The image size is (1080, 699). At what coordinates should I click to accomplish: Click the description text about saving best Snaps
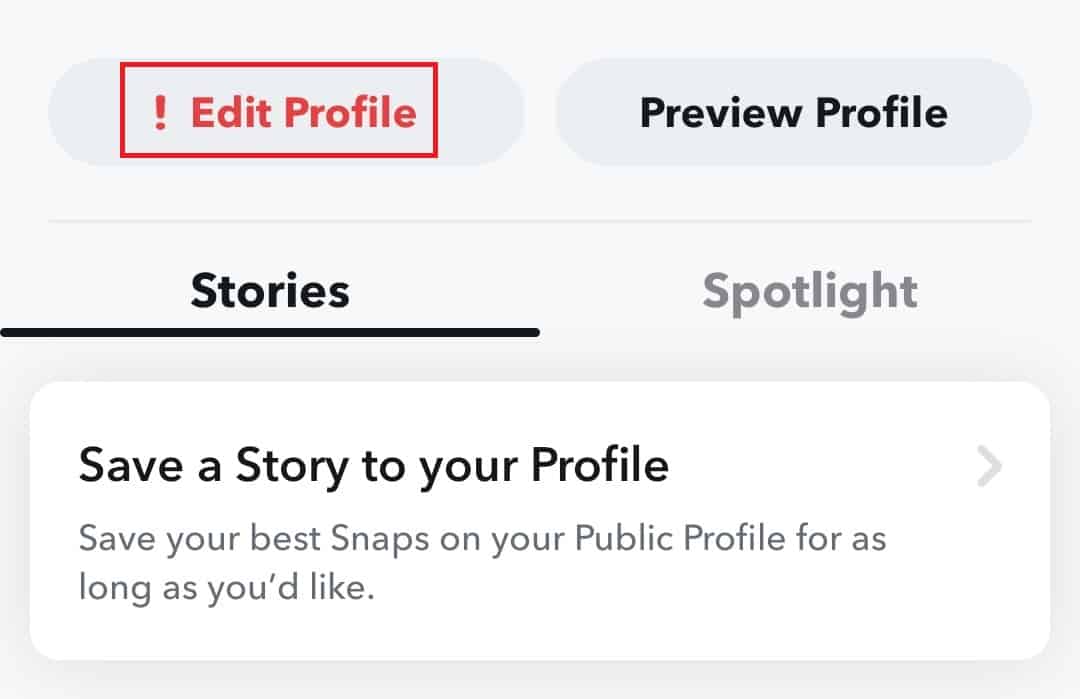tap(482, 540)
